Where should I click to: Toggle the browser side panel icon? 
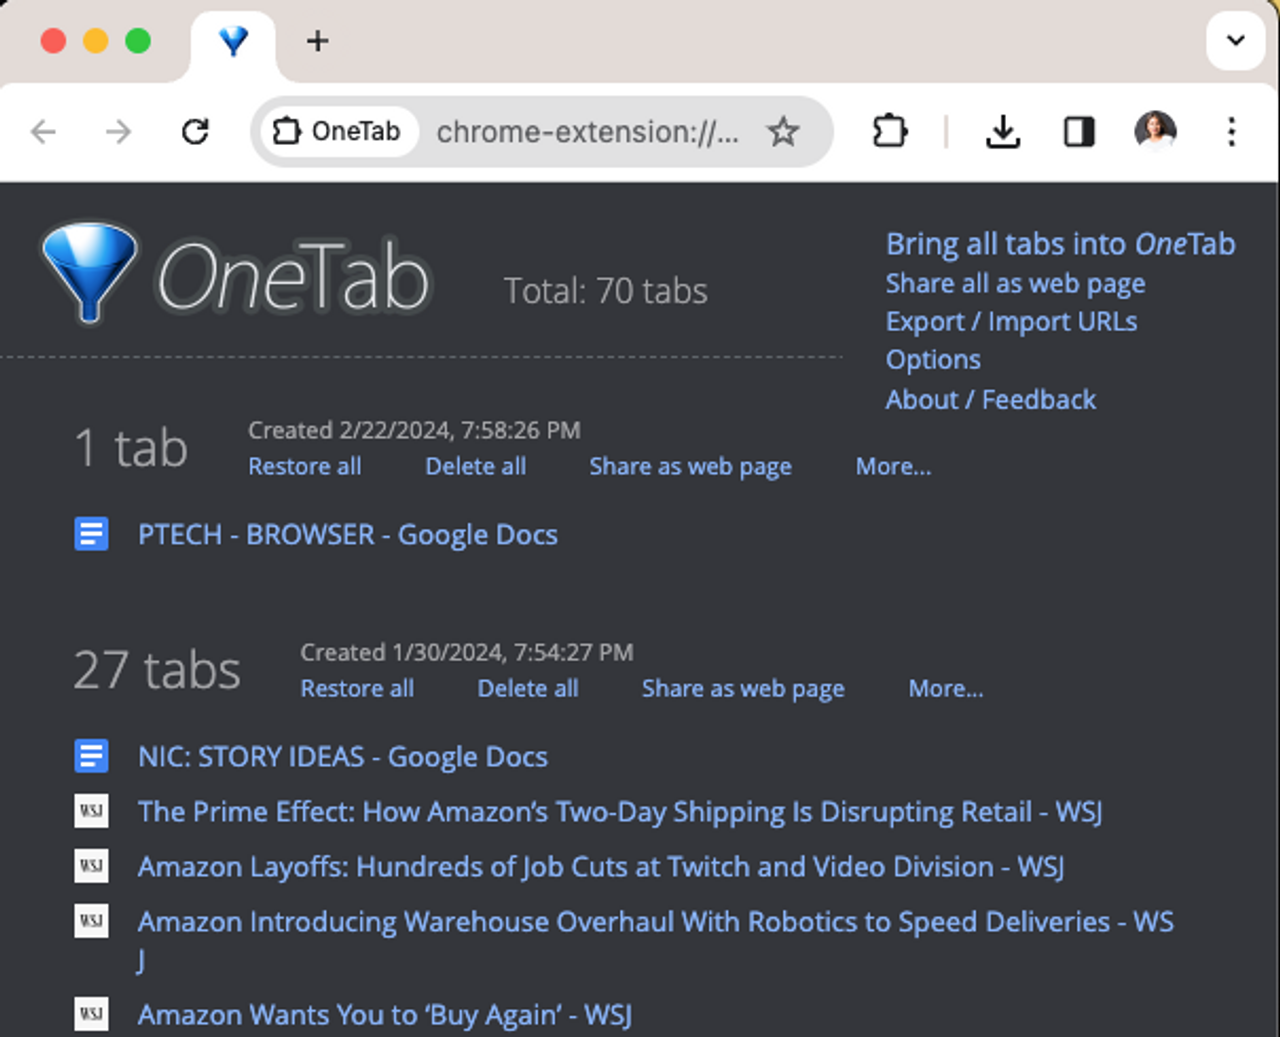pyautogui.click(x=1078, y=131)
